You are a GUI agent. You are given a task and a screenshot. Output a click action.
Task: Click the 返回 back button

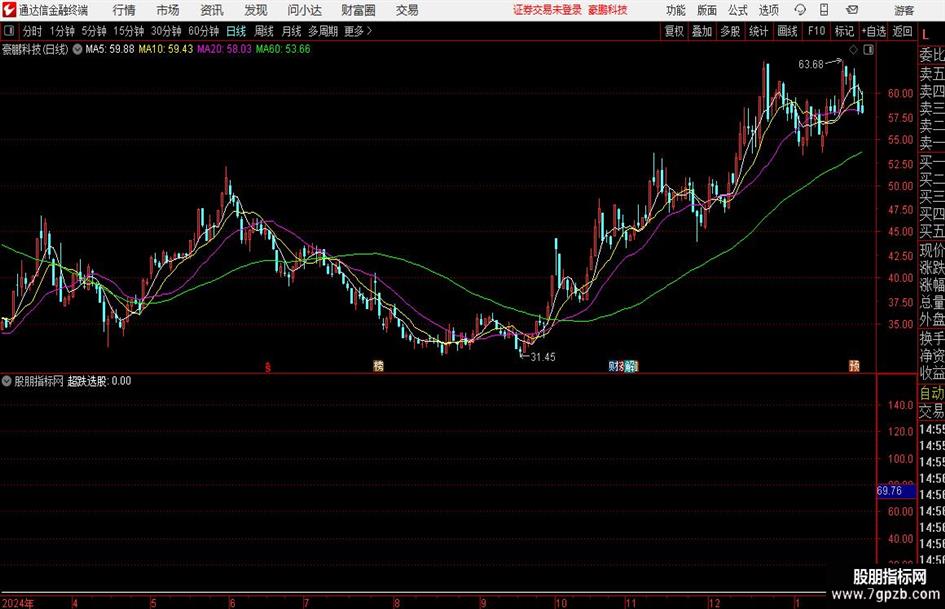(902, 31)
